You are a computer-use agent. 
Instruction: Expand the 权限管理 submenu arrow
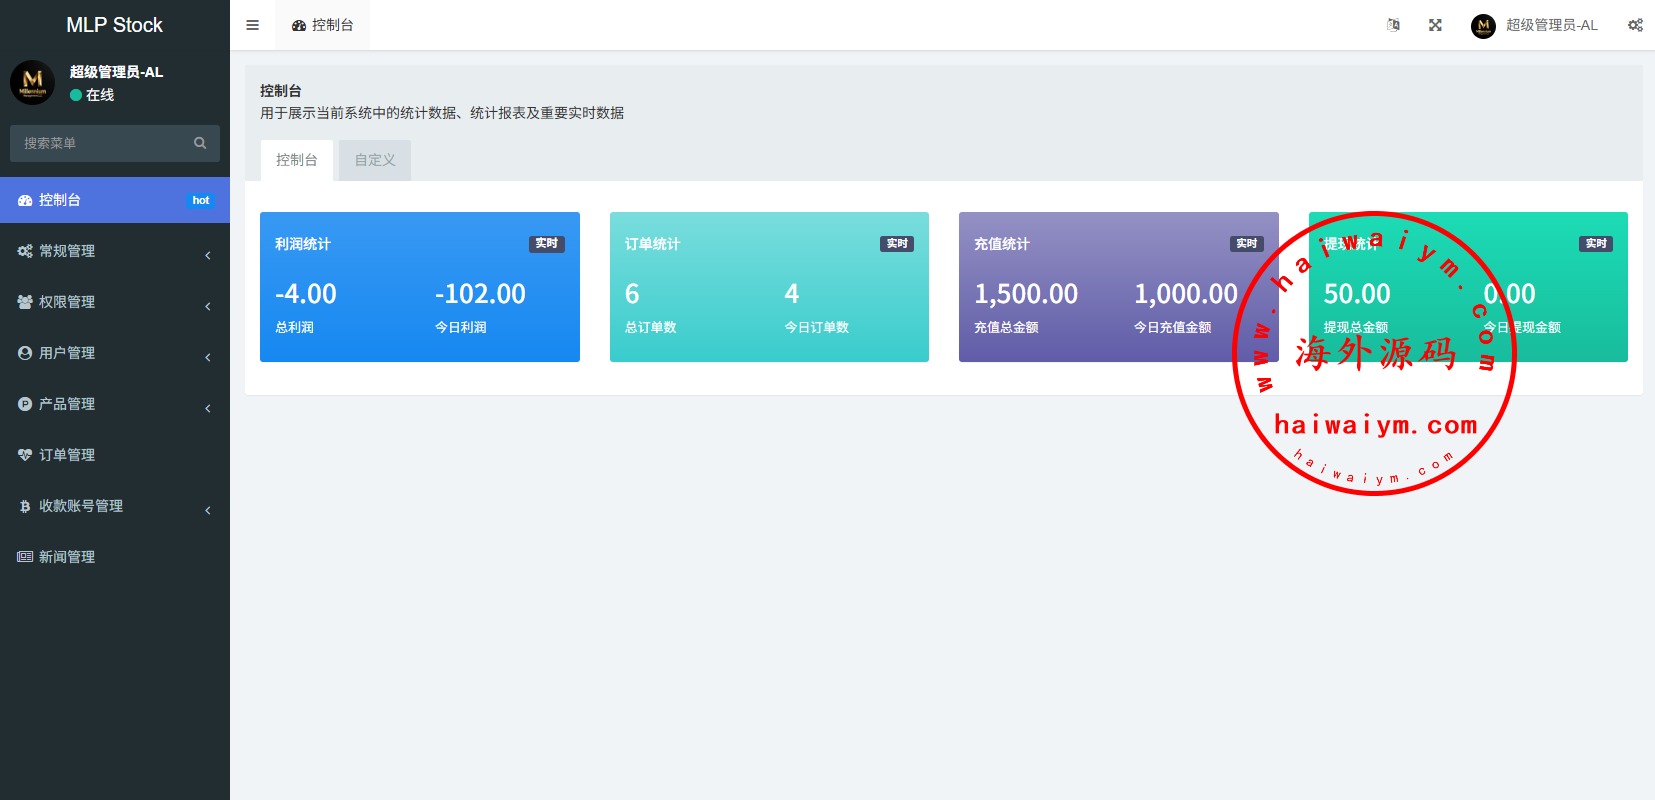pos(208,306)
